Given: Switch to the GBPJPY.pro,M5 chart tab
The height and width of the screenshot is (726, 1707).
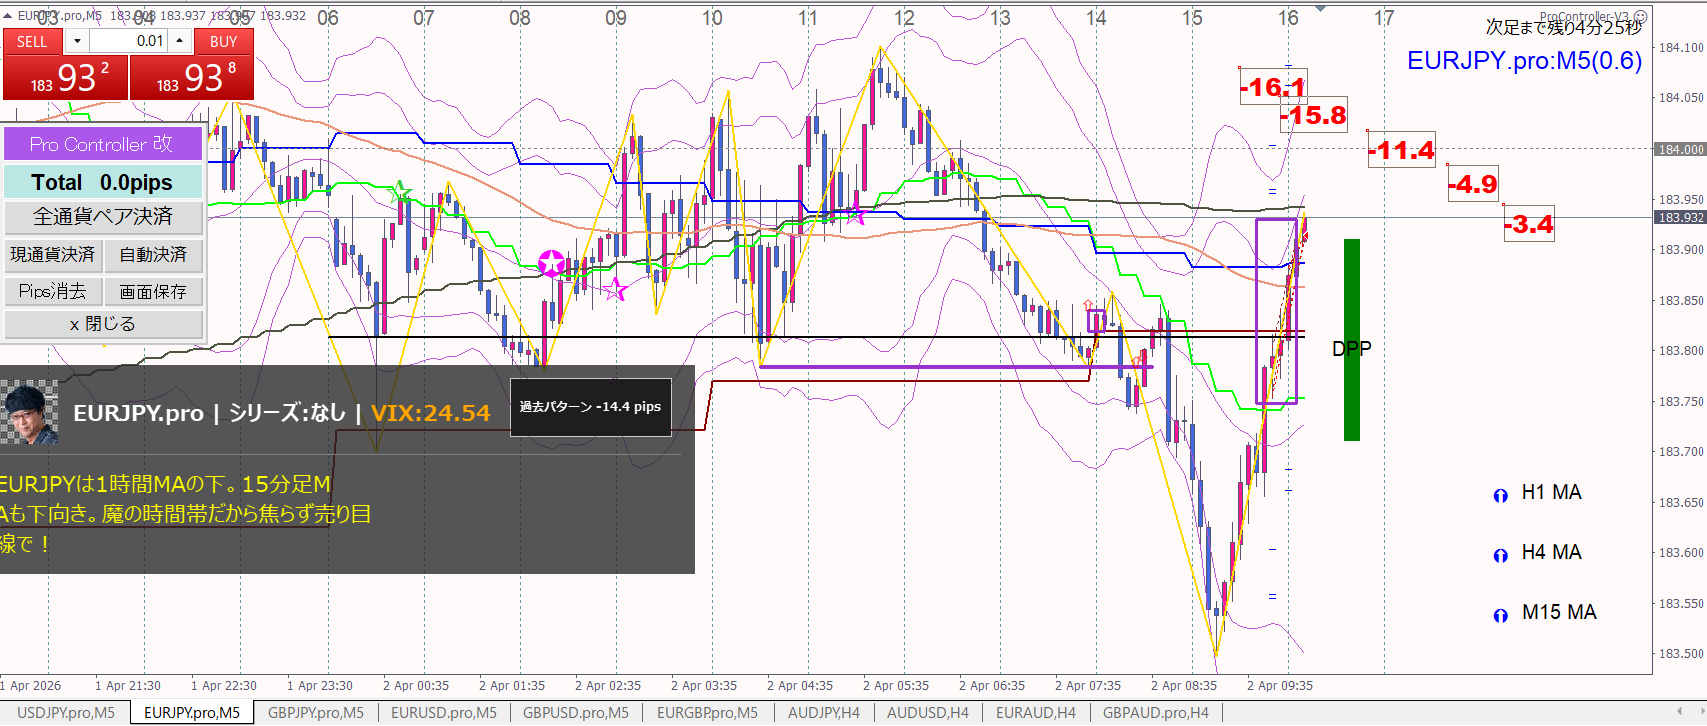Looking at the screenshot, I should (x=316, y=713).
